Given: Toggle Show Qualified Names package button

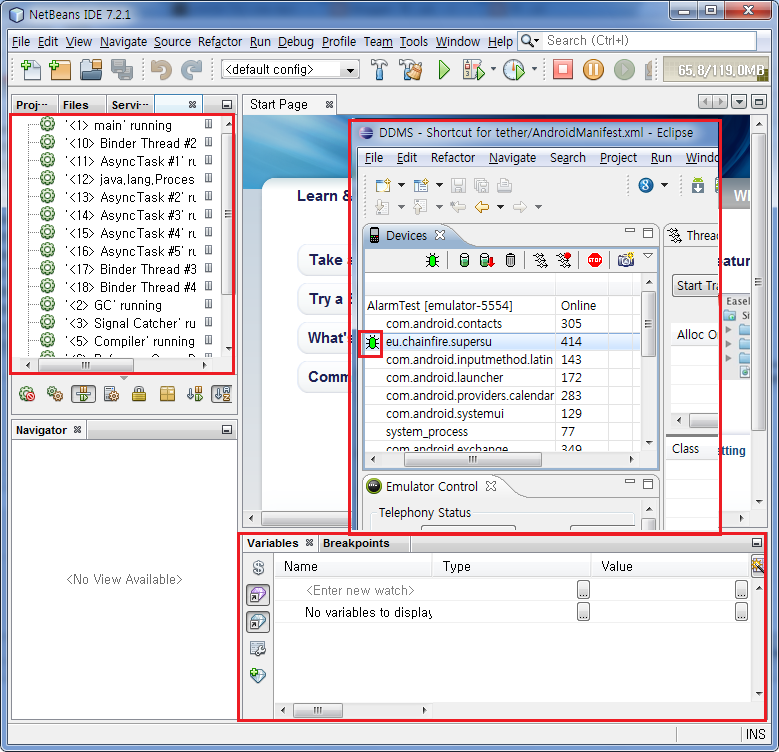Looking at the screenshot, I should coord(167,394).
